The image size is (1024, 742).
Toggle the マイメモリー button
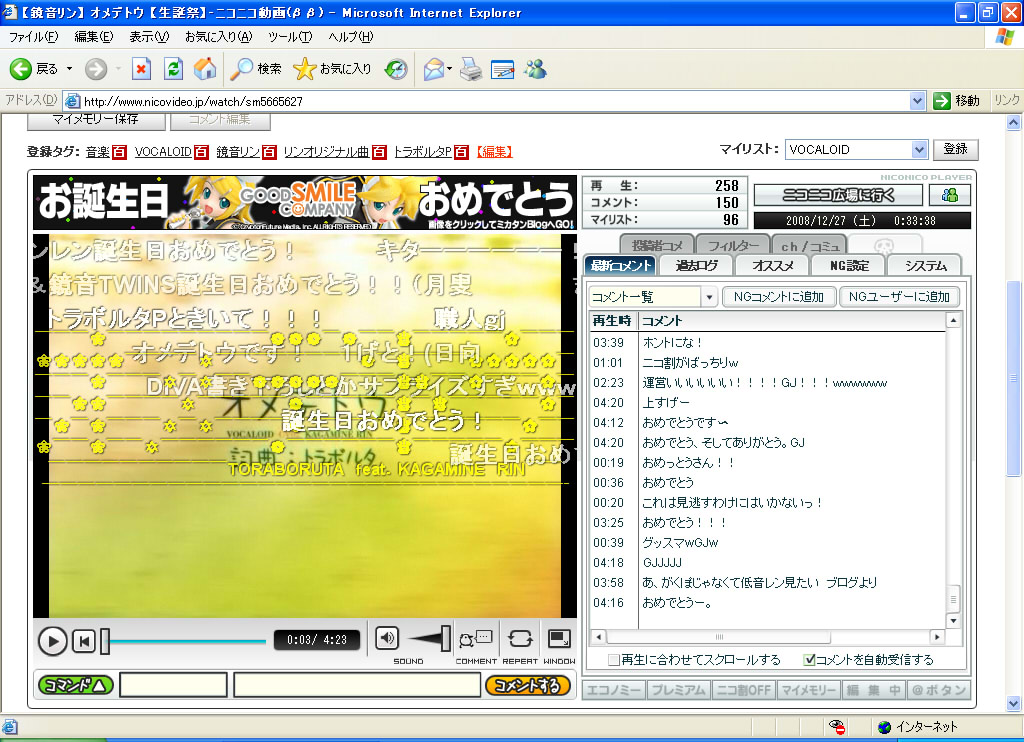pos(808,690)
